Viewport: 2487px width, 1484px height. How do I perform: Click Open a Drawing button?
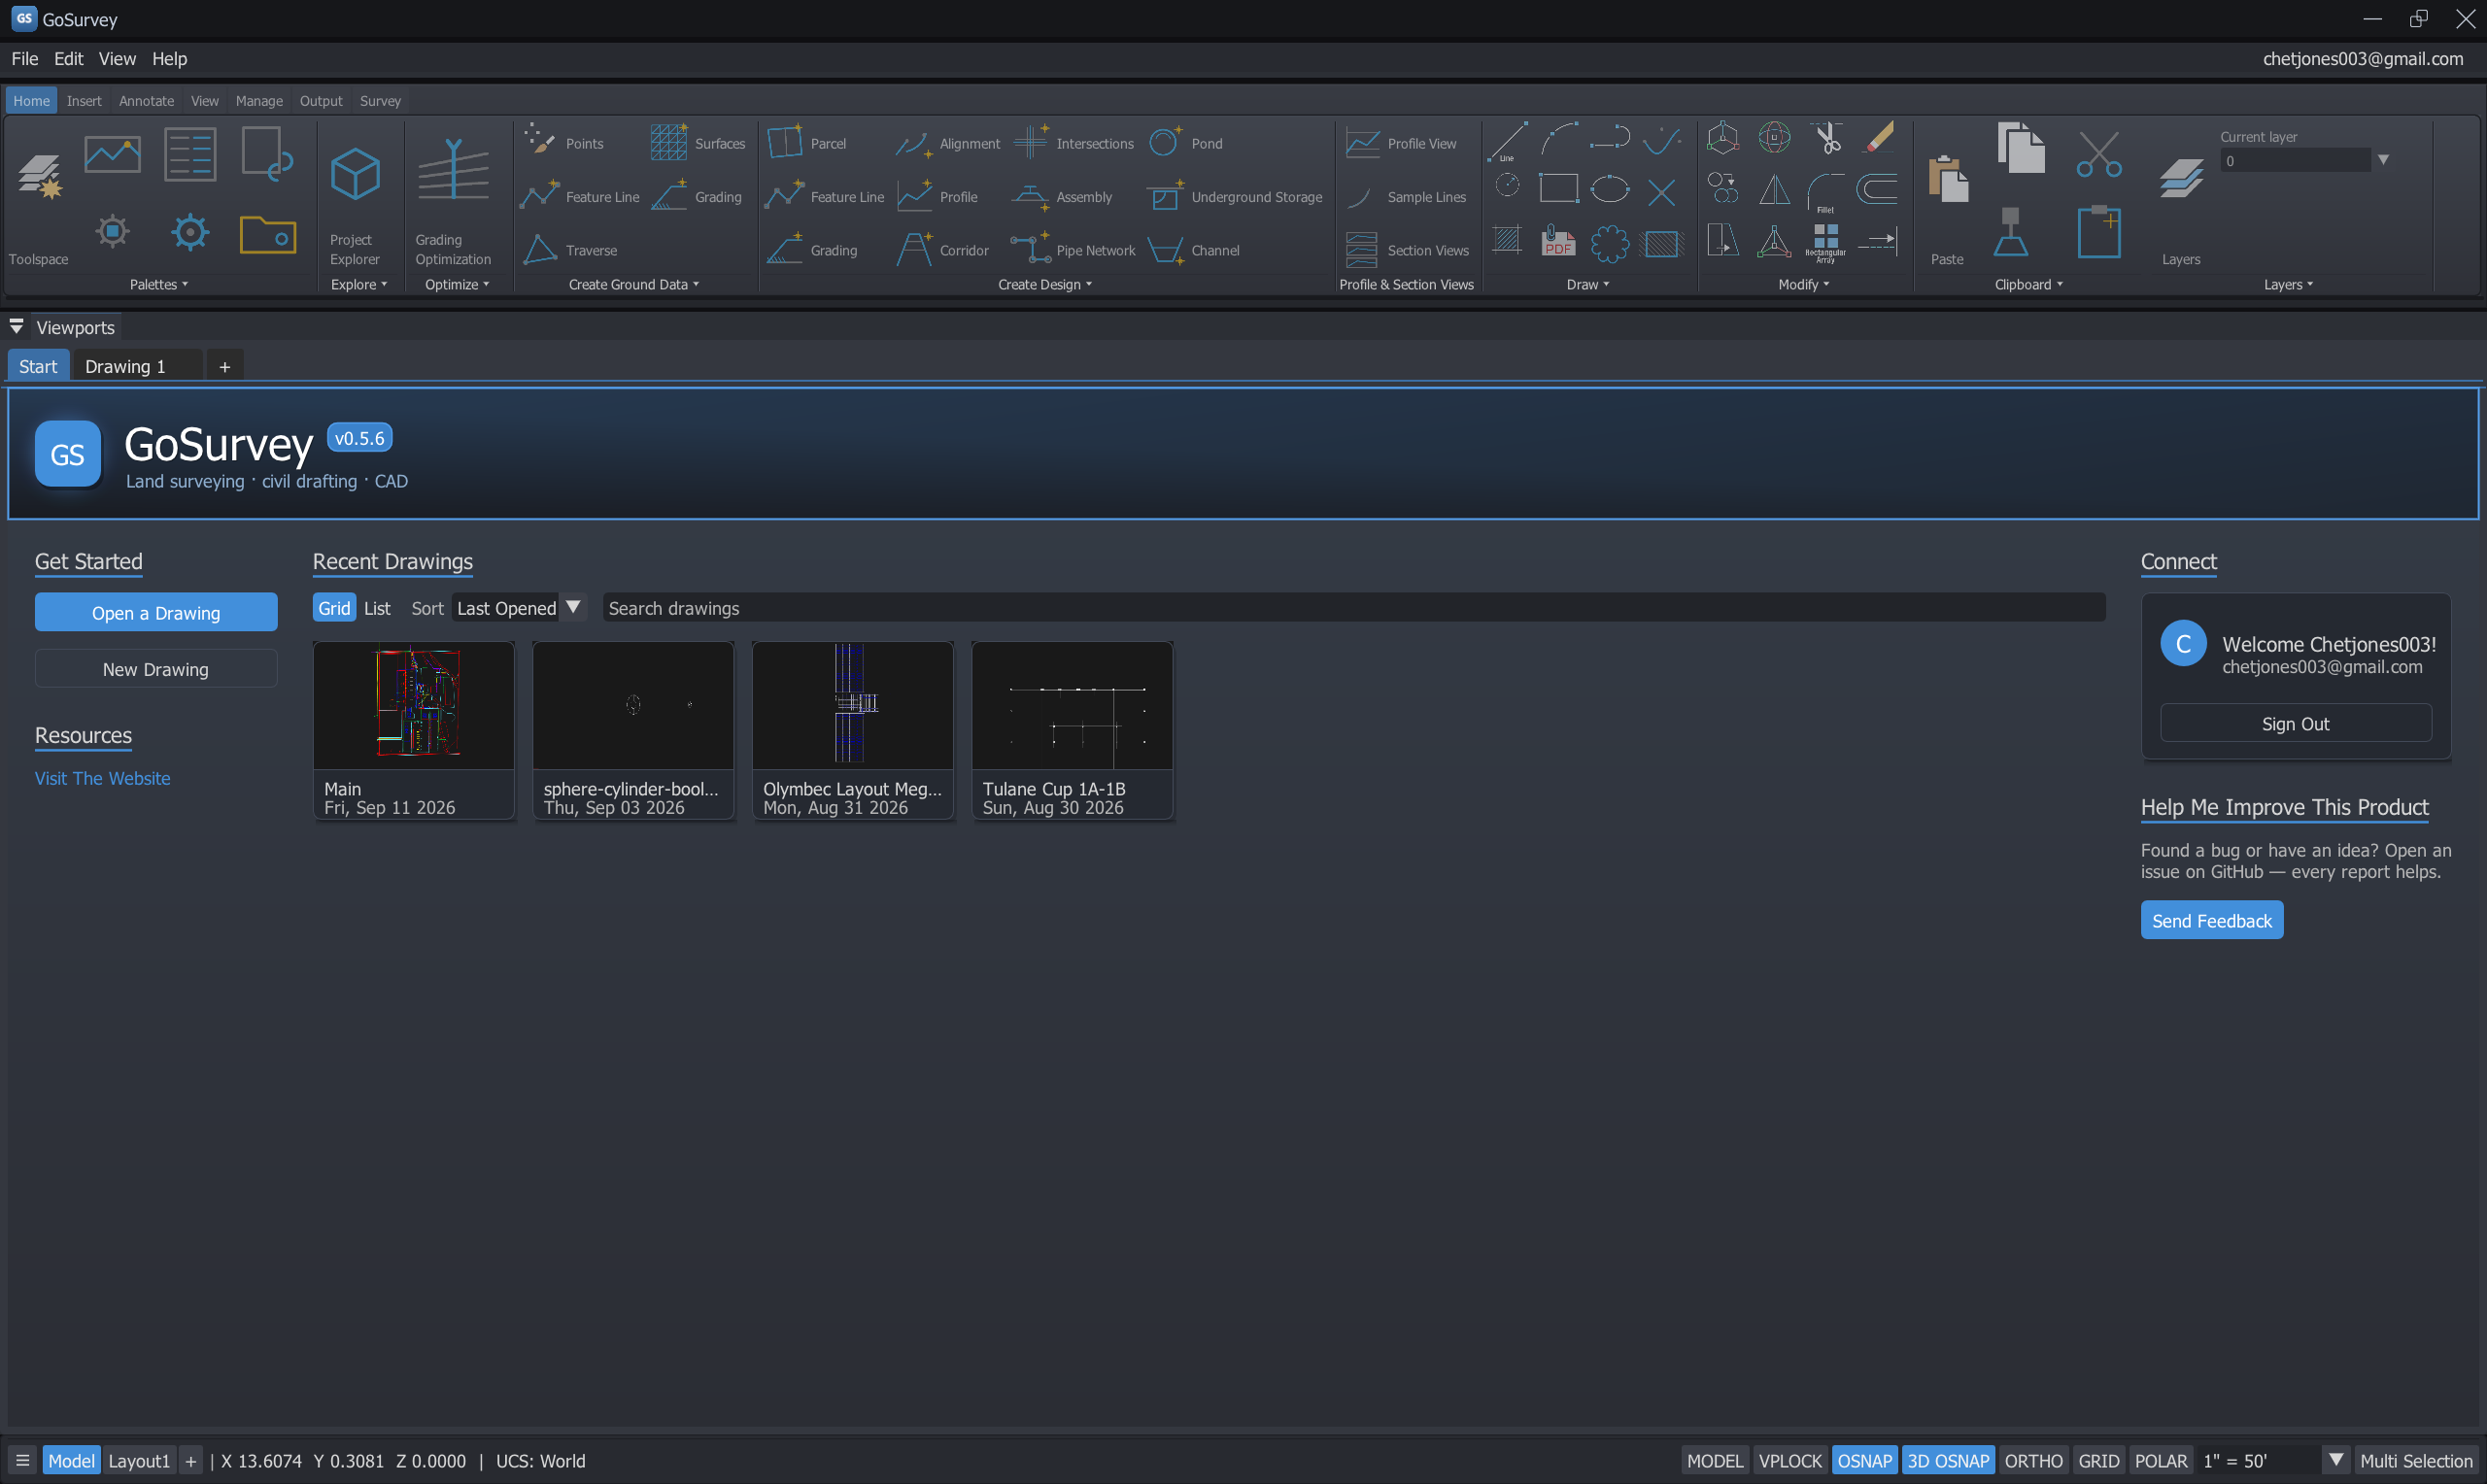[156, 612]
